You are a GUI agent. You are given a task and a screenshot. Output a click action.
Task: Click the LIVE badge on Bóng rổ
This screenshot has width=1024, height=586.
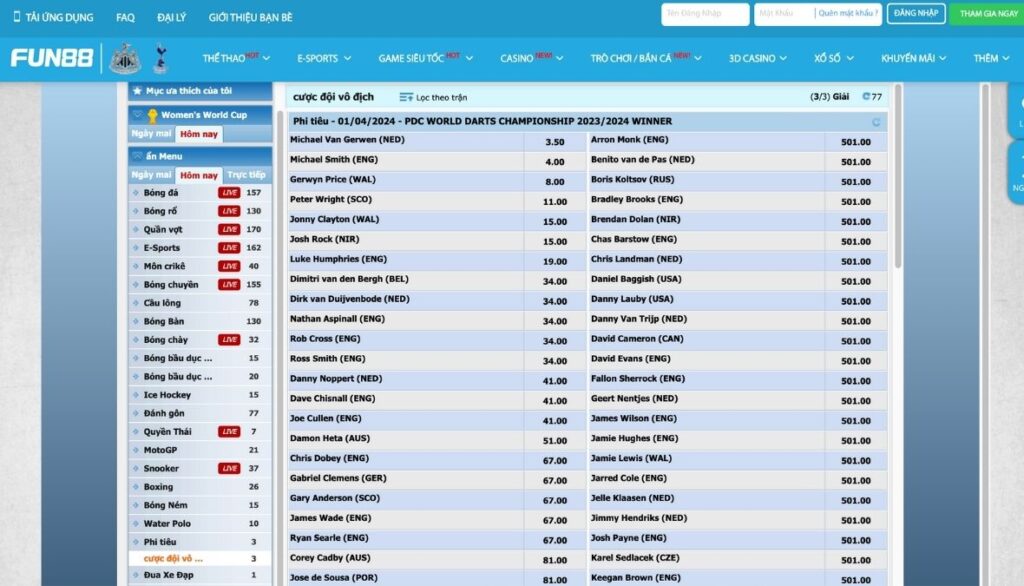pyautogui.click(x=229, y=211)
